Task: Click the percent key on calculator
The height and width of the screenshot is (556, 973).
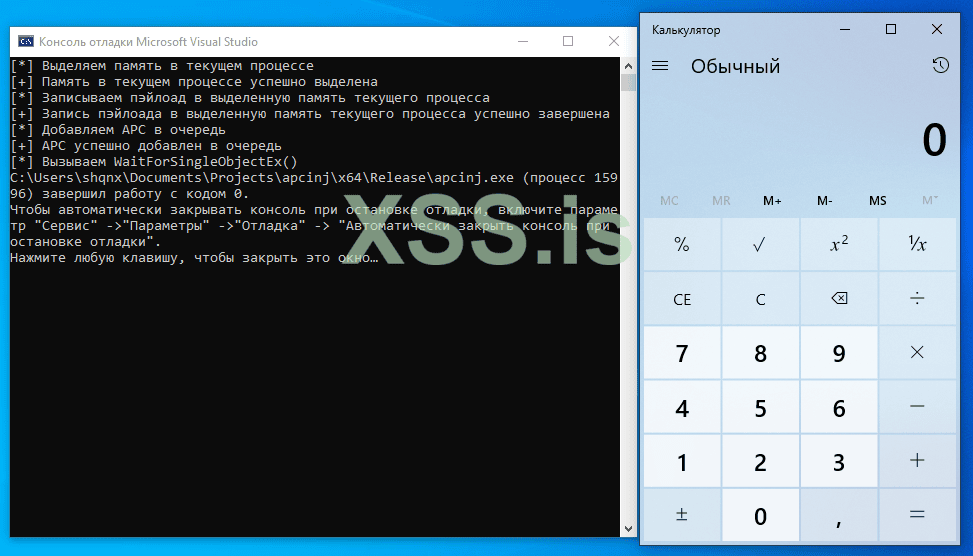Action: [x=682, y=244]
